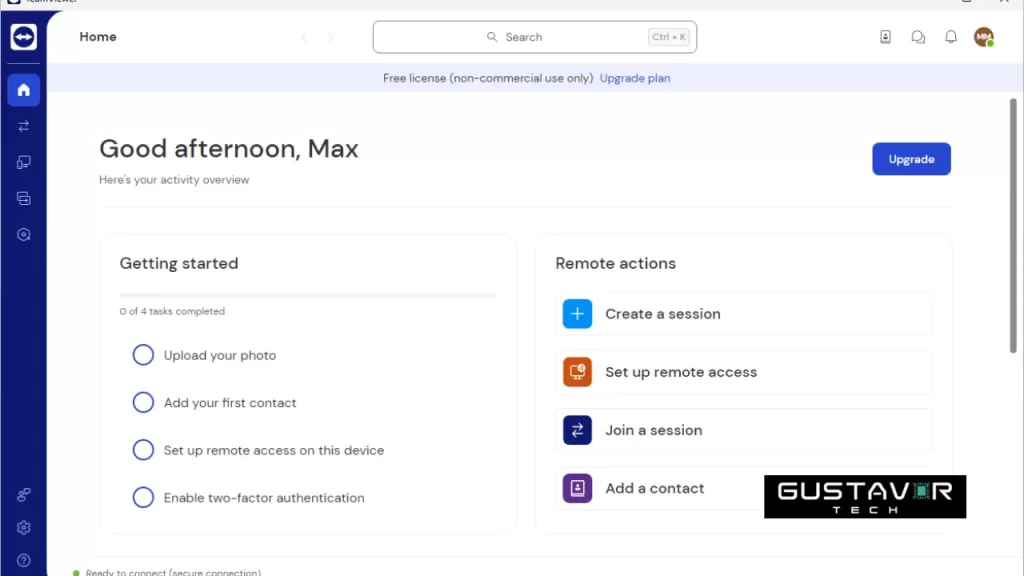This screenshot has height=576, width=1024.
Task: Click the orange Set up remote access icon
Action: 577,372
